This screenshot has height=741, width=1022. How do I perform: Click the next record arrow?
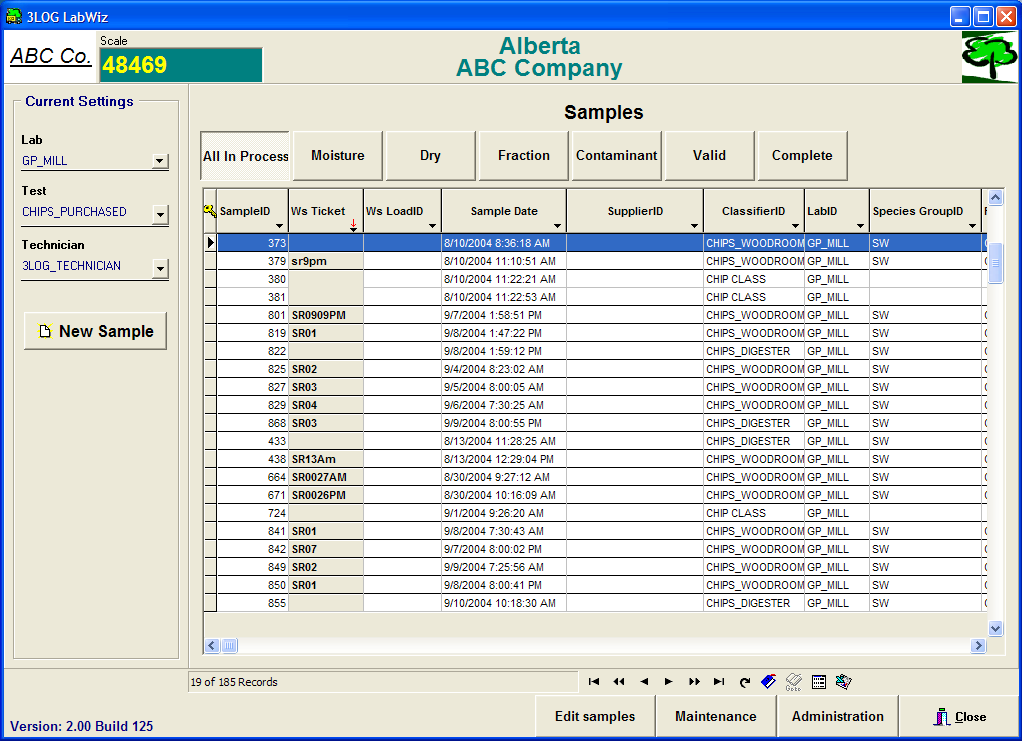669,682
